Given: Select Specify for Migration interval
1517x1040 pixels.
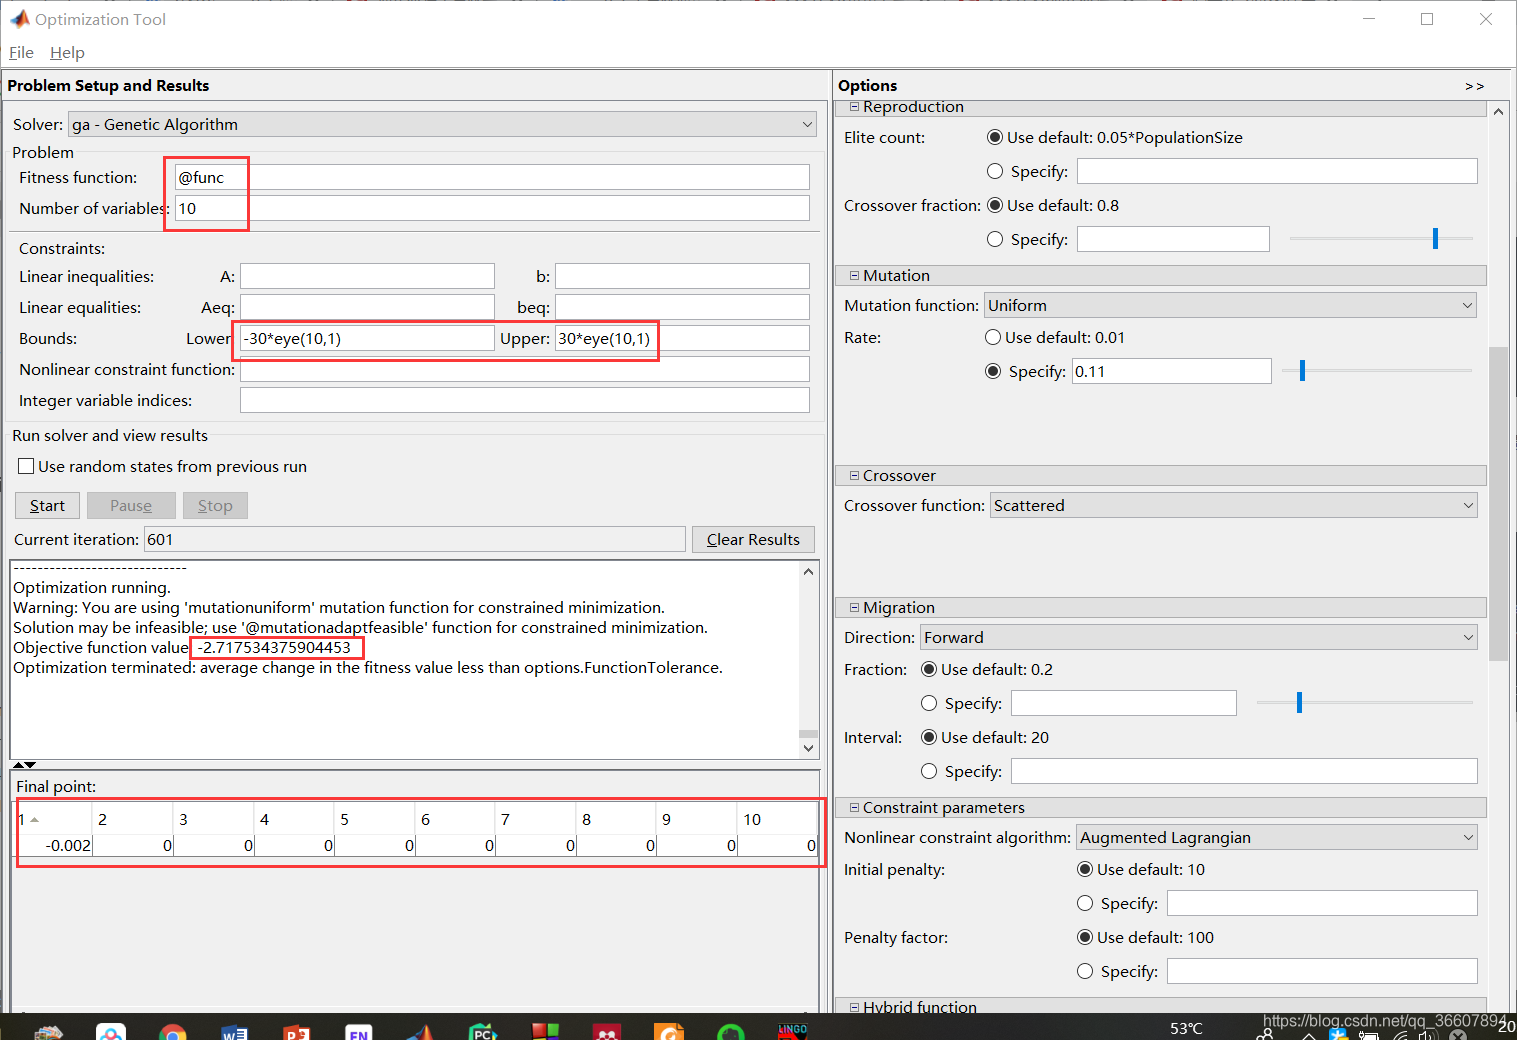Looking at the screenshot, I should point(929,771).
